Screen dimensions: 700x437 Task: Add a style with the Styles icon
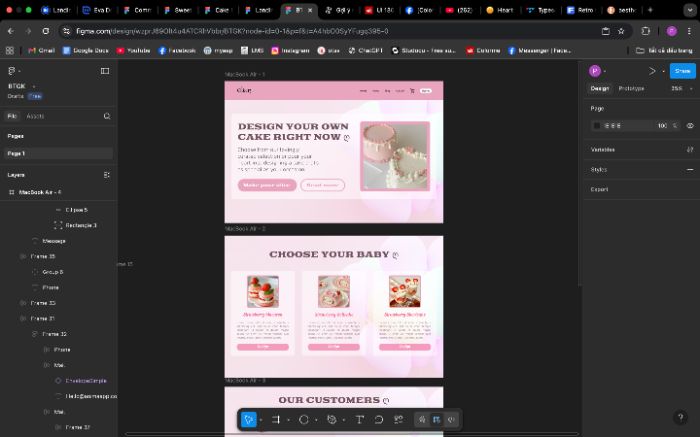(690, 170)
